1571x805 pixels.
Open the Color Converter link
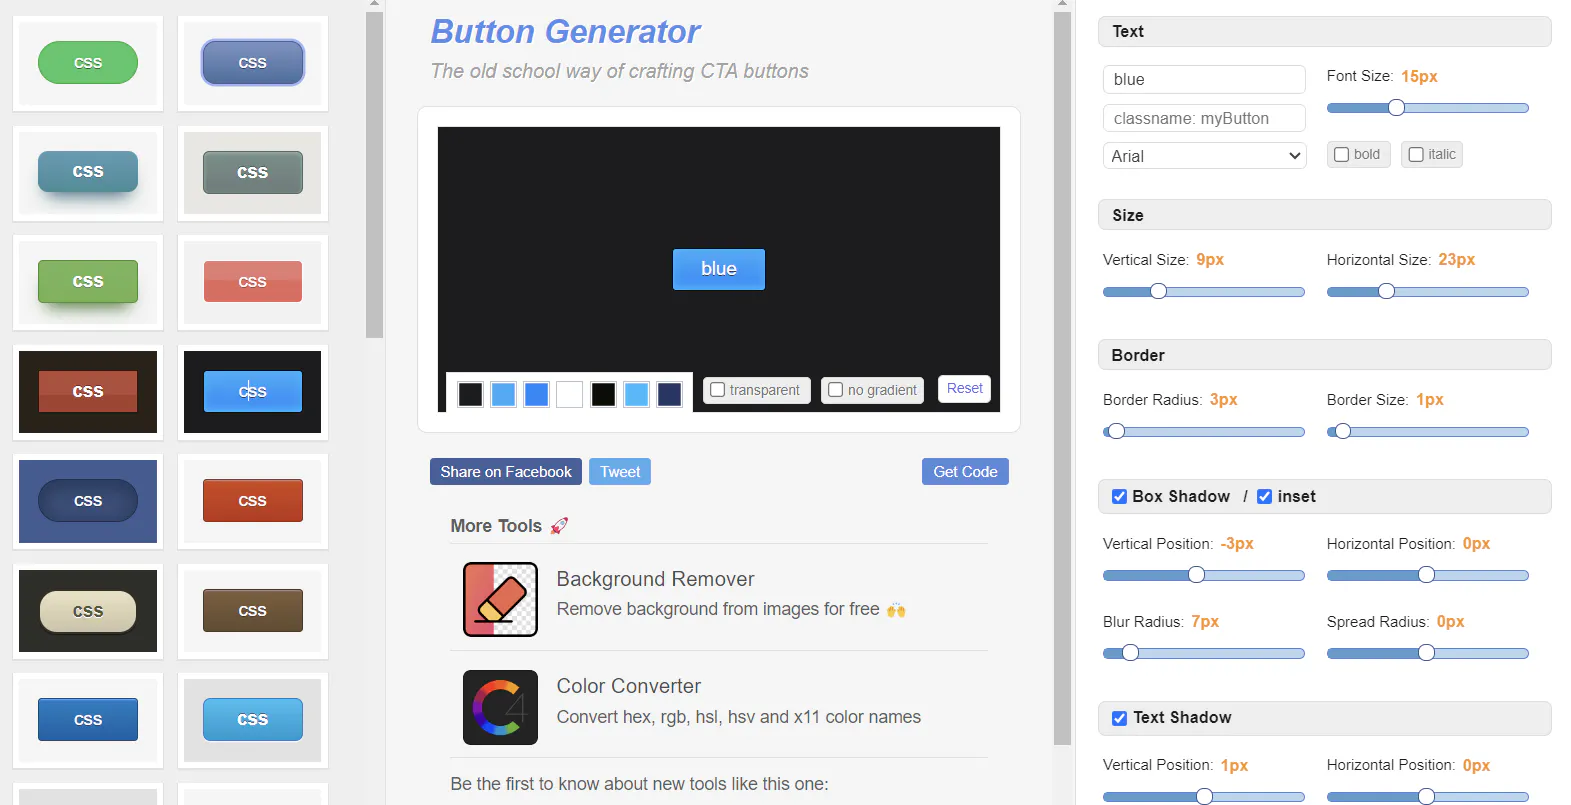click(629, 686)
